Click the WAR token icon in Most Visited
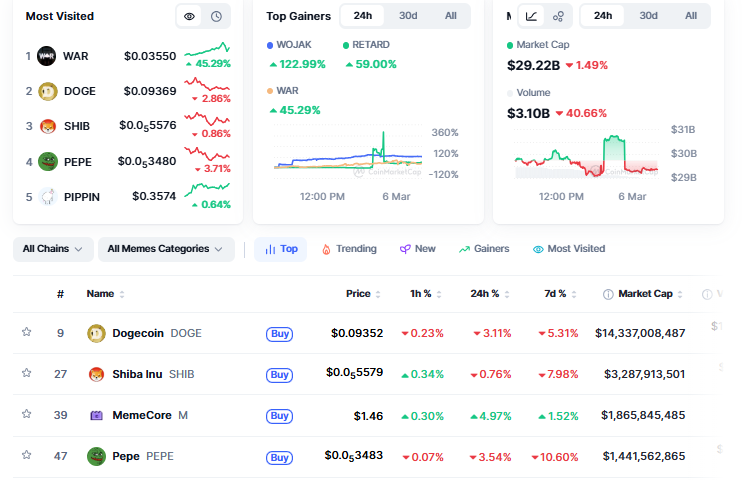 [x=46, y=56]
